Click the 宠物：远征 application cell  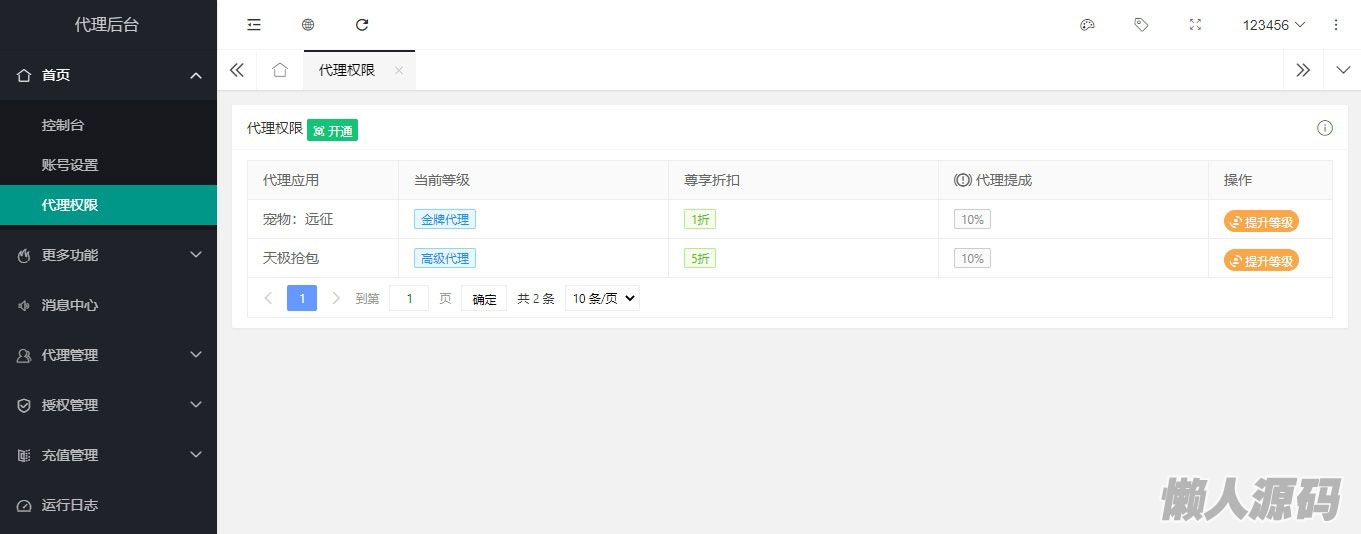(x=323, y=219)
